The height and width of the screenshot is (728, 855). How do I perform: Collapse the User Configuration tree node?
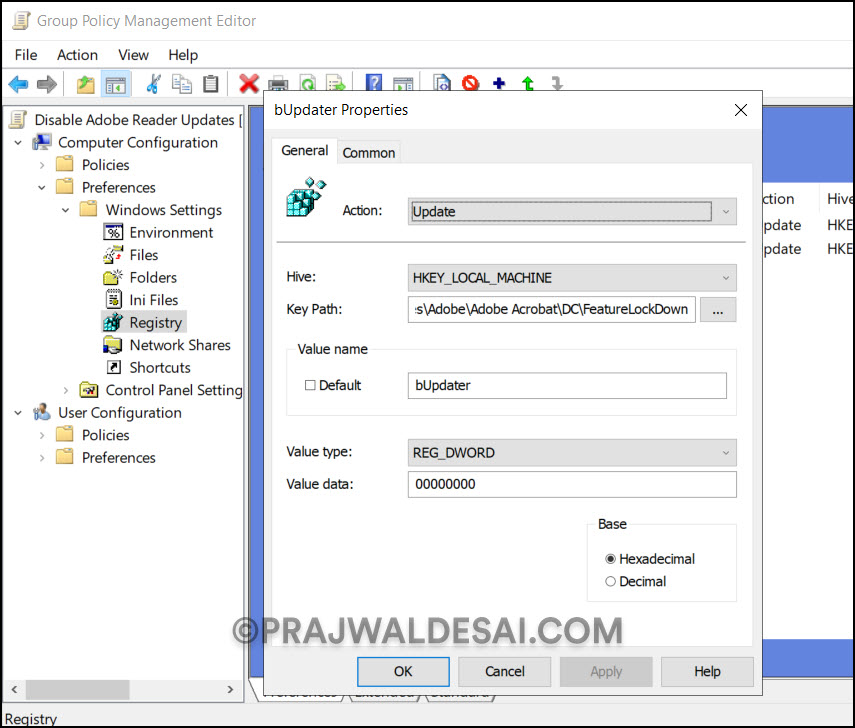18,413
